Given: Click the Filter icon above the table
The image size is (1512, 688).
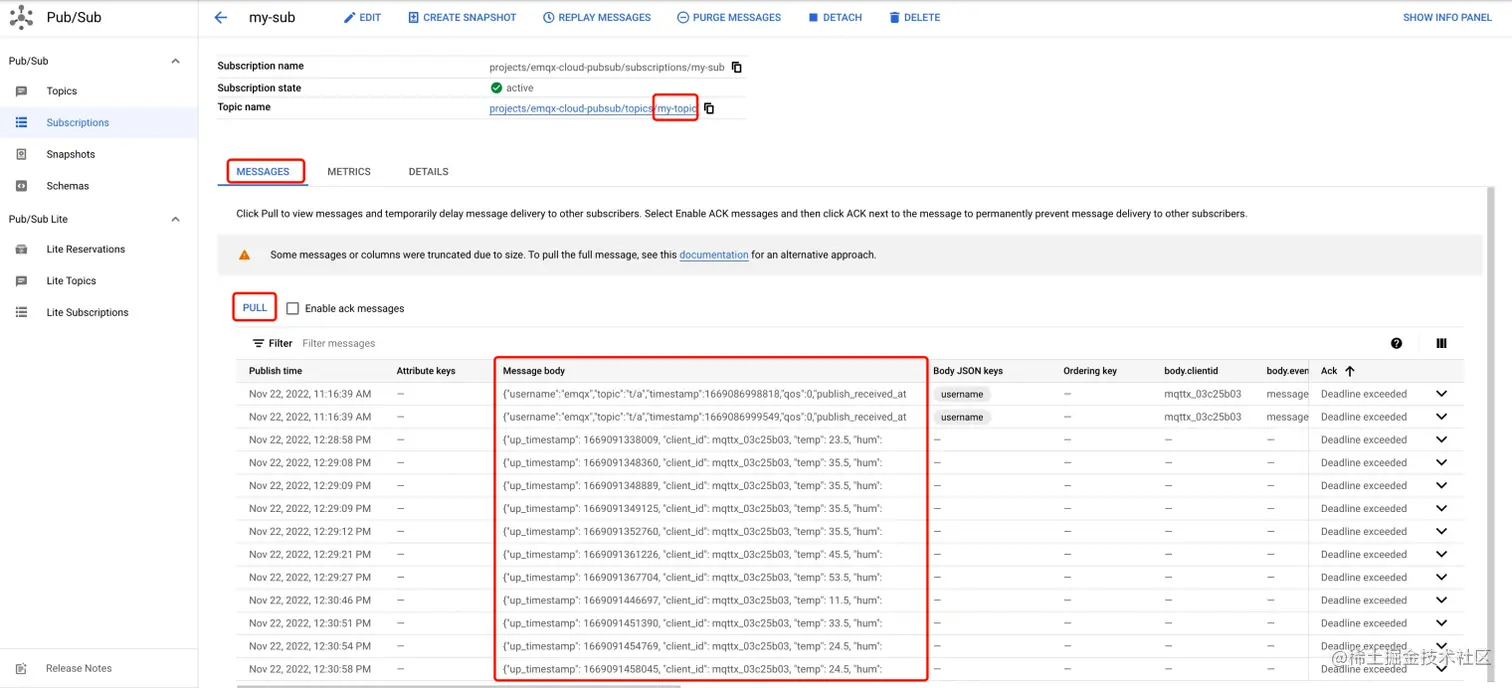Looking at the screenshot, I should point(258,343).
